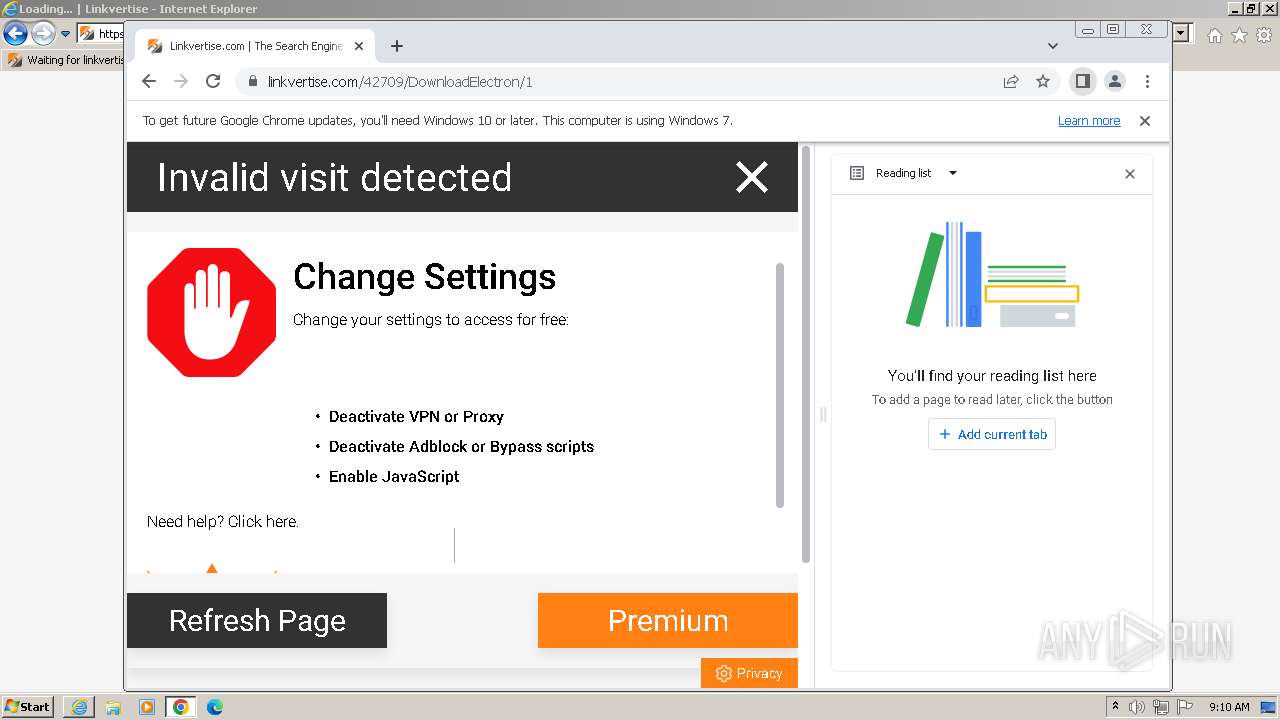1280x720 pixels.
Task: Open Chrome profile icon
Action: (1115, 82)
